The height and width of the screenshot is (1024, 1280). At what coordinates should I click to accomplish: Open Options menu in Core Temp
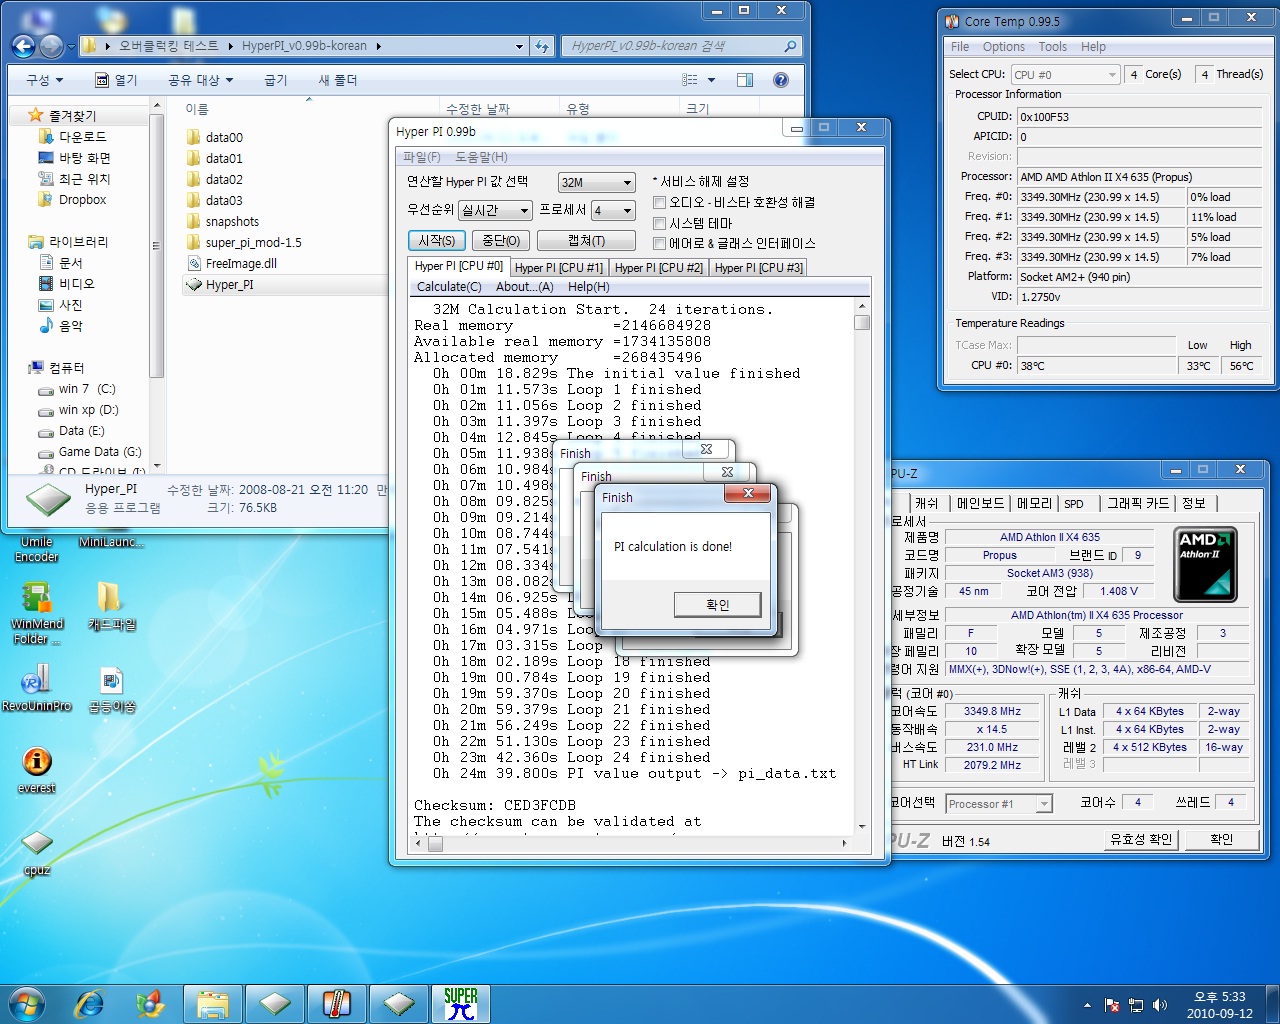[1003, 47]
